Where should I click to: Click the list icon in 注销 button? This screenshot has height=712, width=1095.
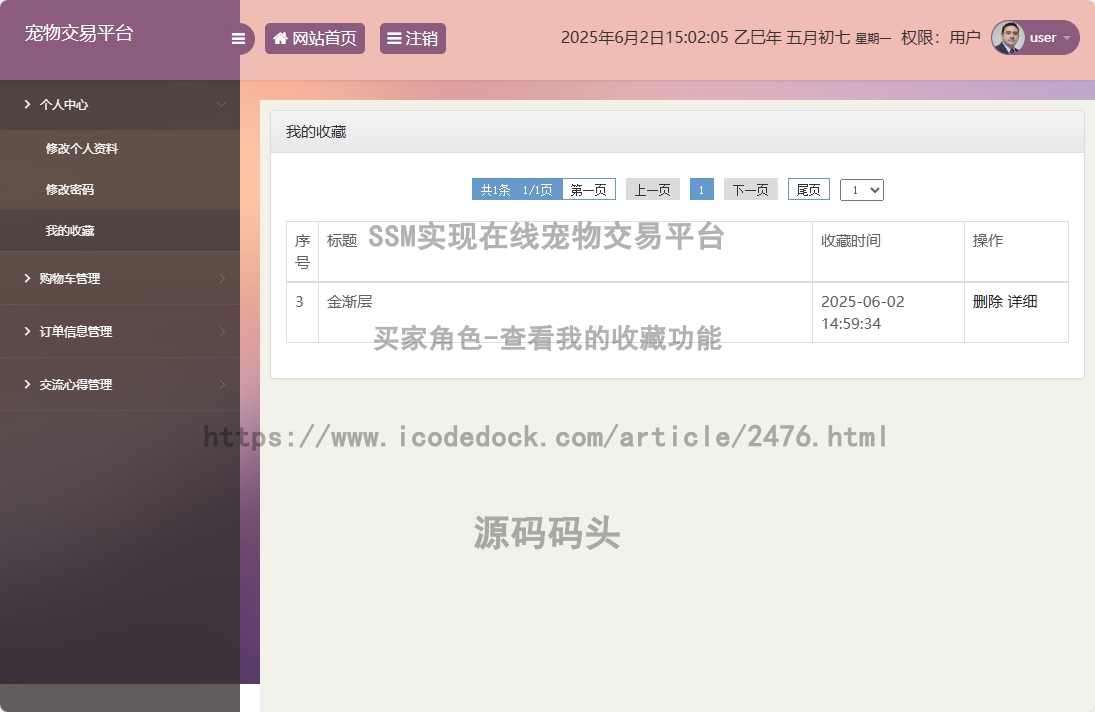click(x=395, y=38)
